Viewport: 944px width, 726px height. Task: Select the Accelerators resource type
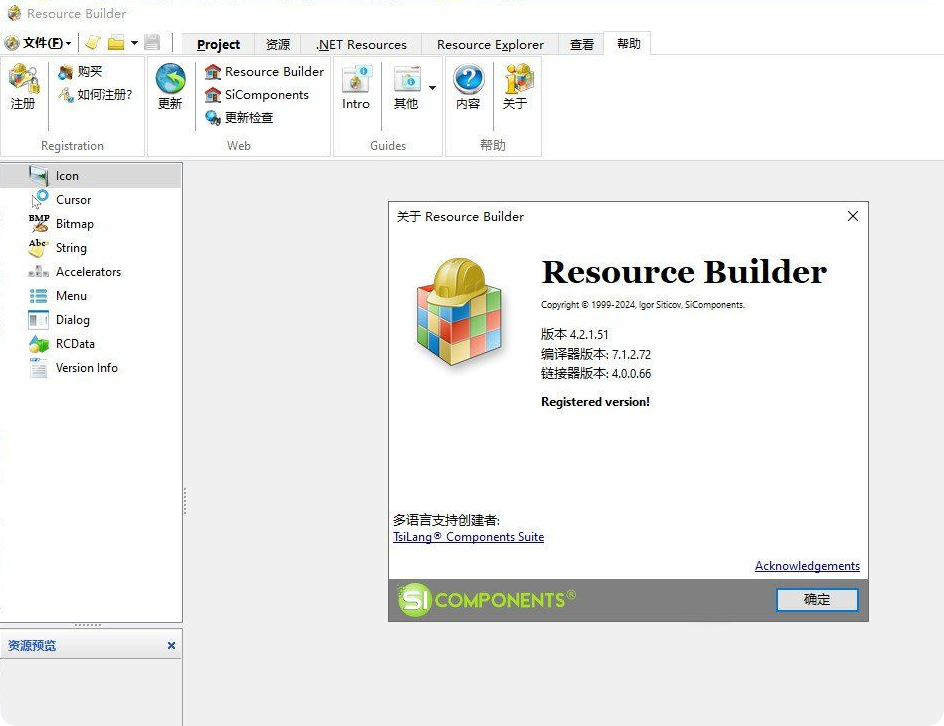click(91, 272)
